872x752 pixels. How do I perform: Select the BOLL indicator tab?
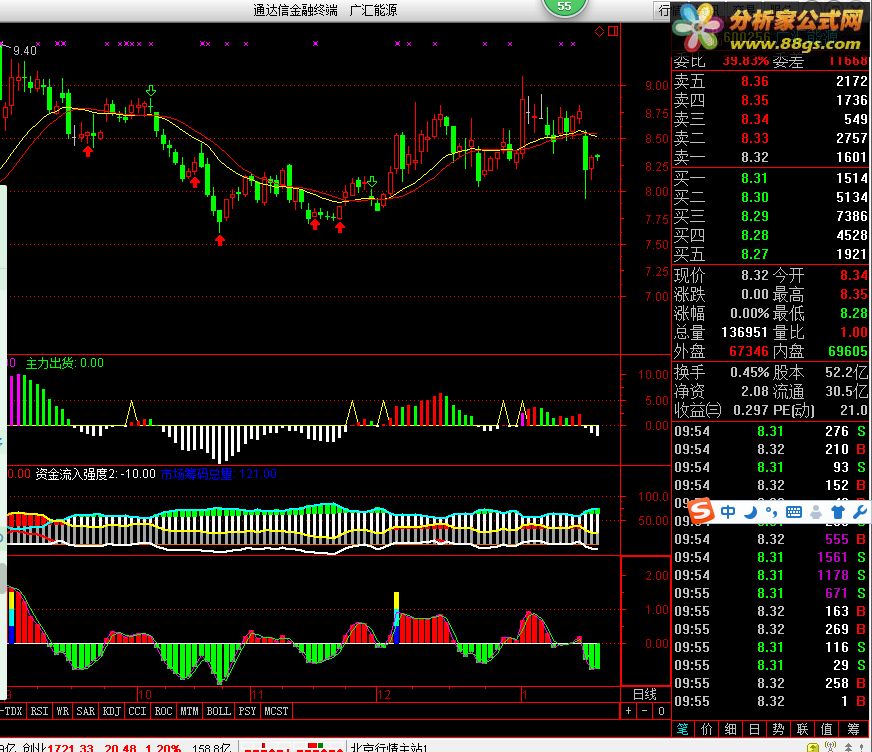pyautogui.click(x=219, y=711)
